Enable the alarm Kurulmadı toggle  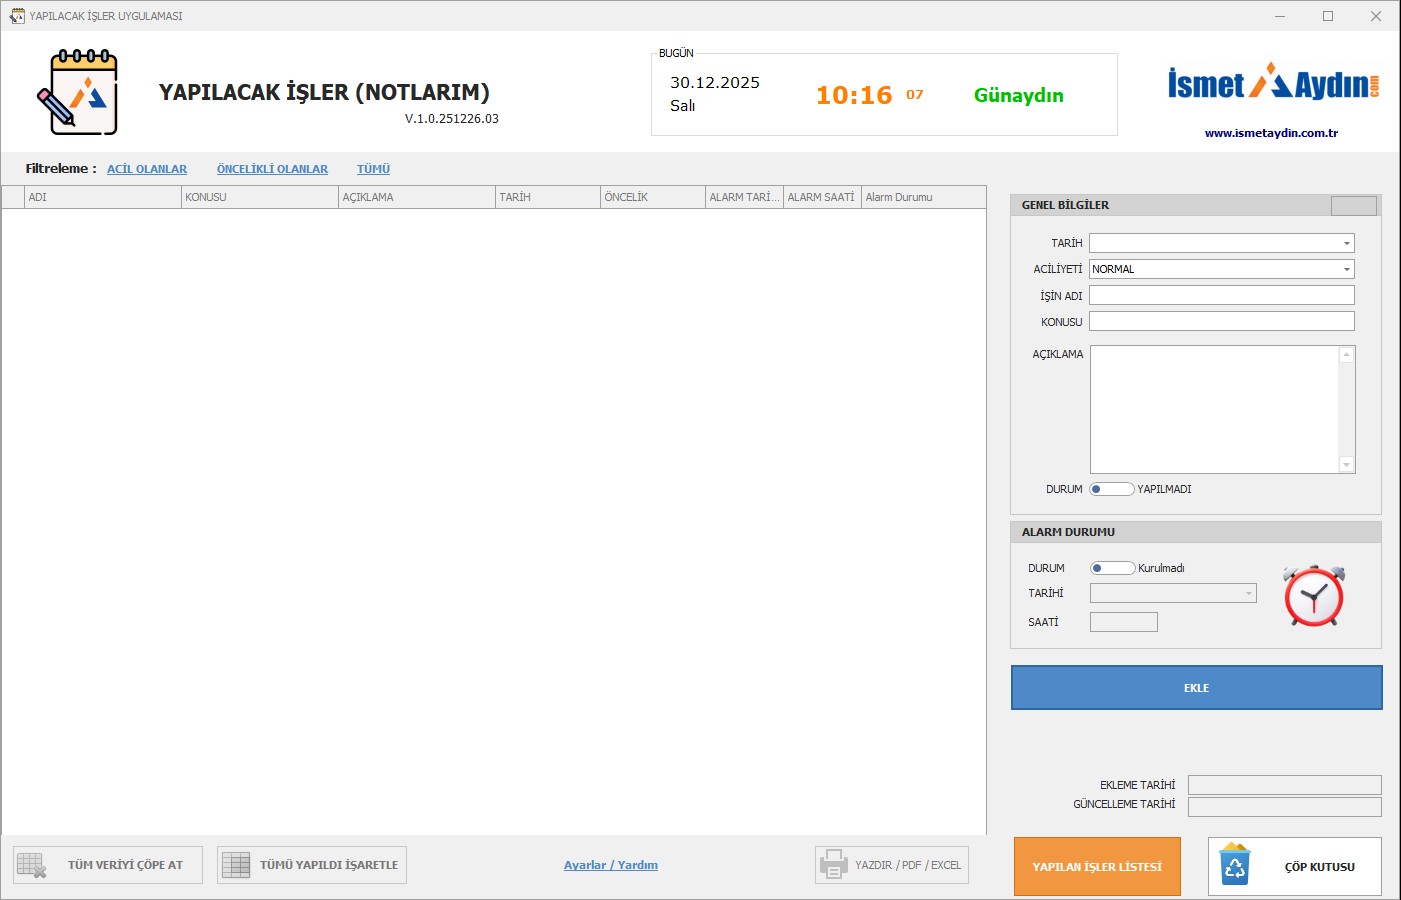pyautogui.click(x=1112, y=568)
